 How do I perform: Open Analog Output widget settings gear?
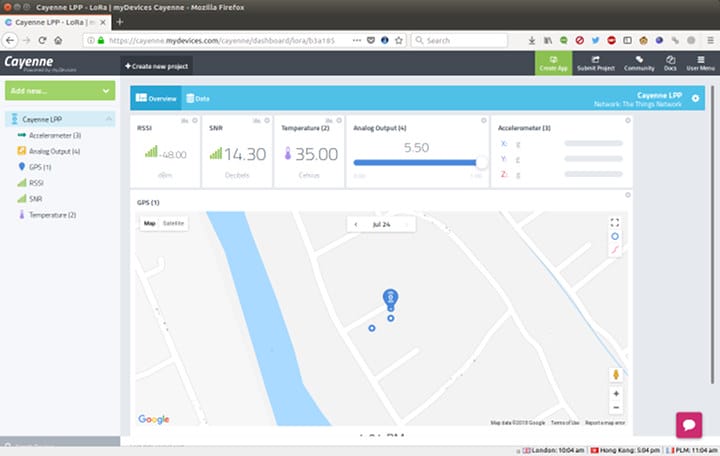tap(484, 120)
